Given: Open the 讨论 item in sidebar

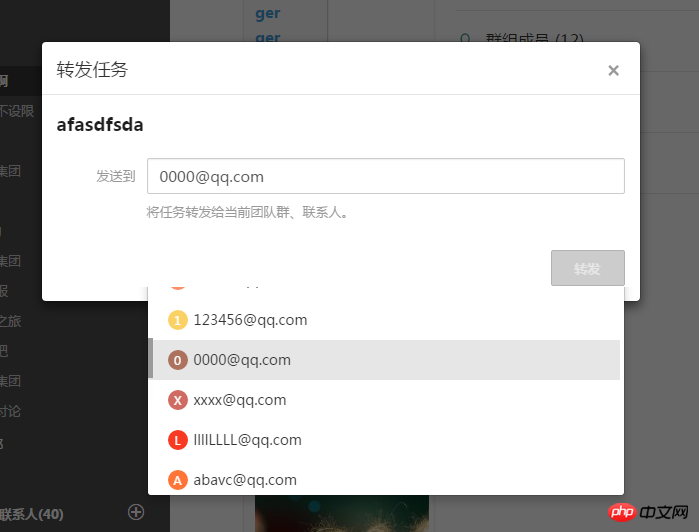Looking at the screenshot, I should pyautogui.click(x=10, y=411).
